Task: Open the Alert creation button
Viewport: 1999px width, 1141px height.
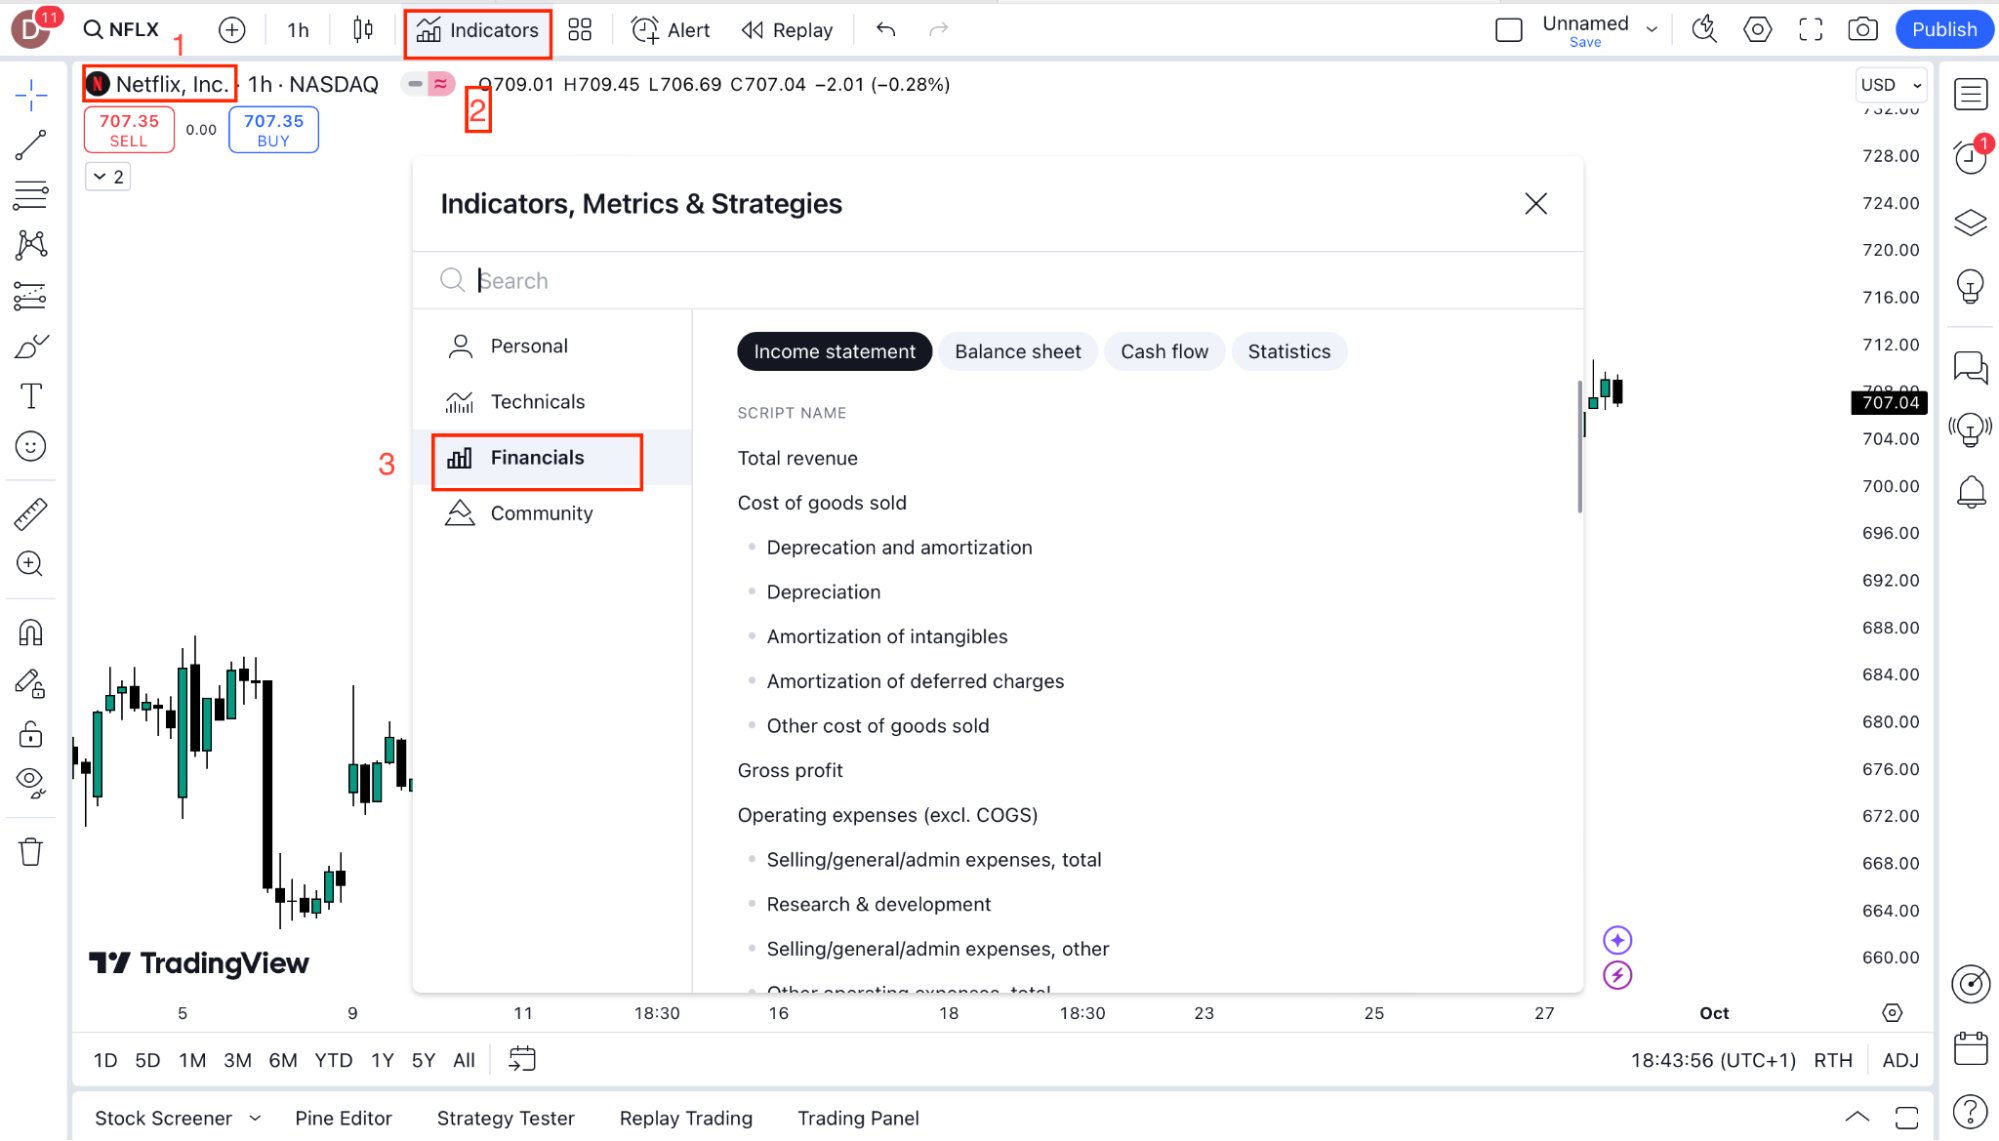Action: coord(671,30)
